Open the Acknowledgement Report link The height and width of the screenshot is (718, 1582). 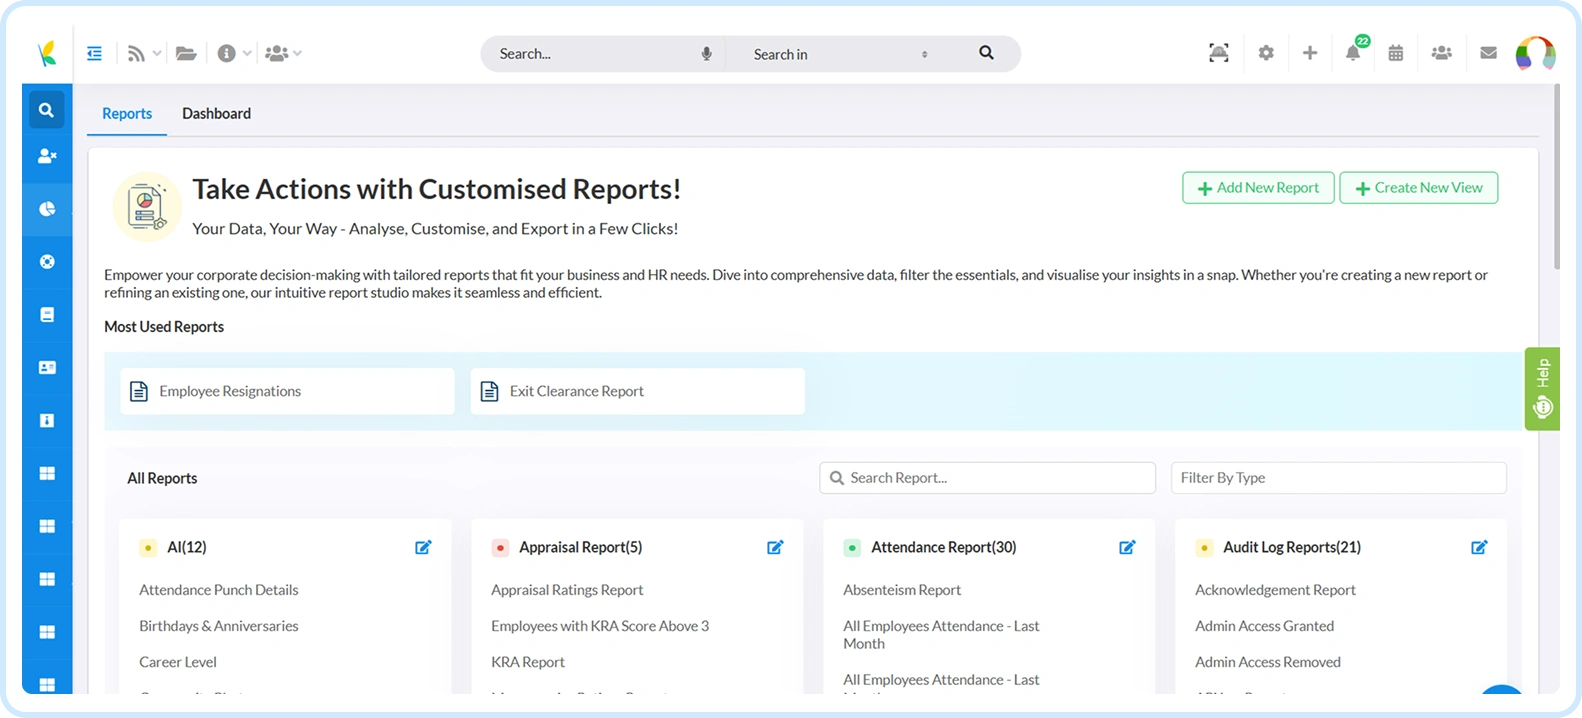pos(1275,590)
